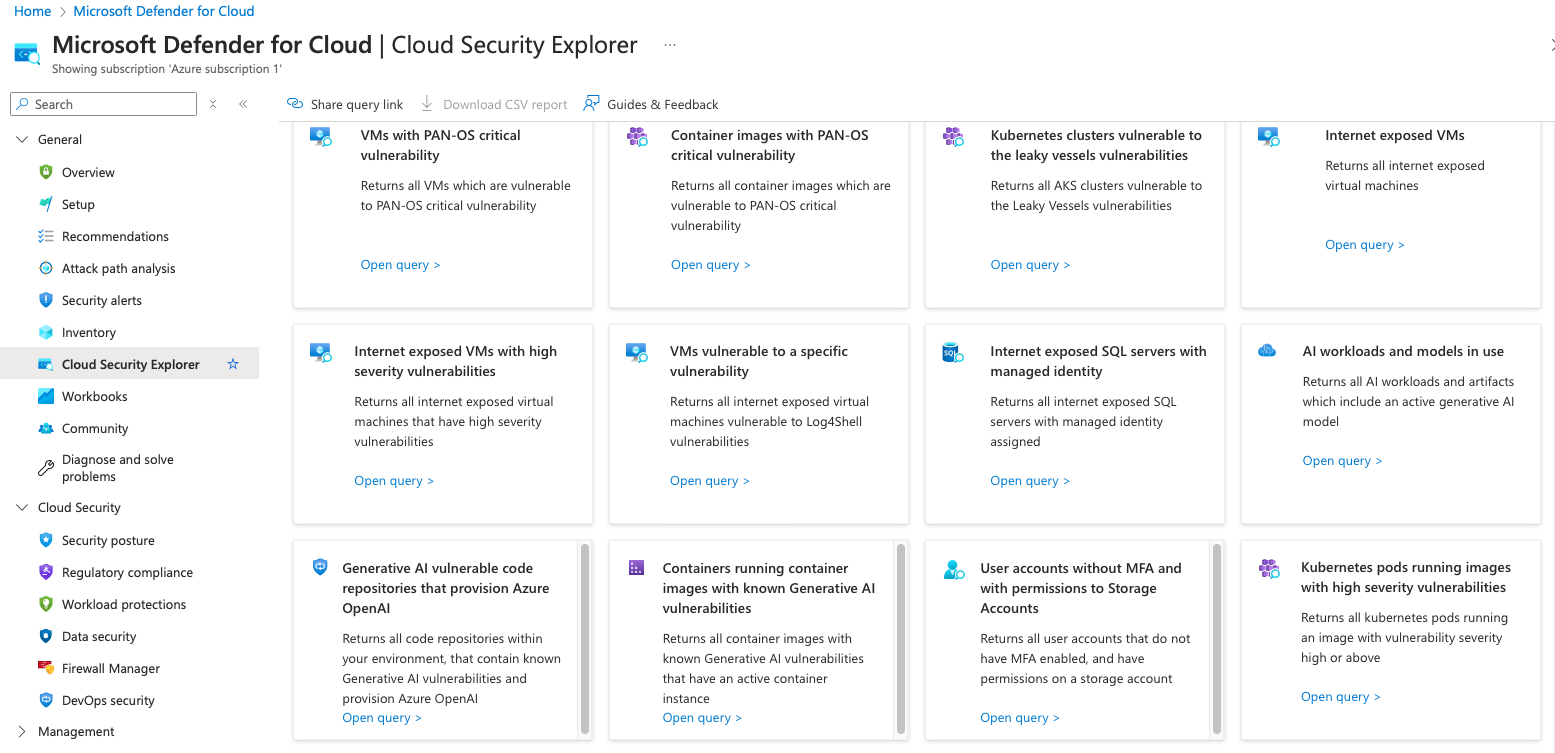This screenshot has width=1555, height=753.
Task: Open query for AI workloads and models
Action: (x=1342, y=461)
